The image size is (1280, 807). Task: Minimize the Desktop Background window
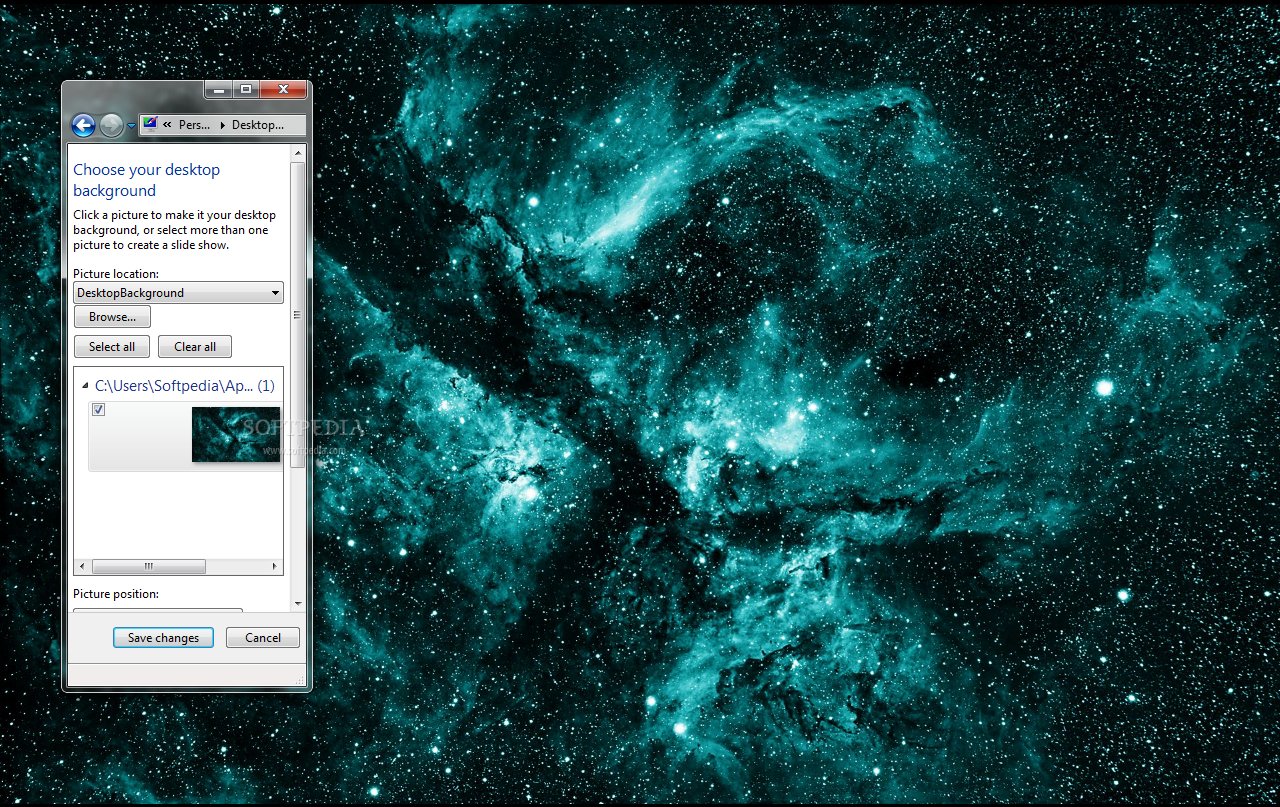219,90
